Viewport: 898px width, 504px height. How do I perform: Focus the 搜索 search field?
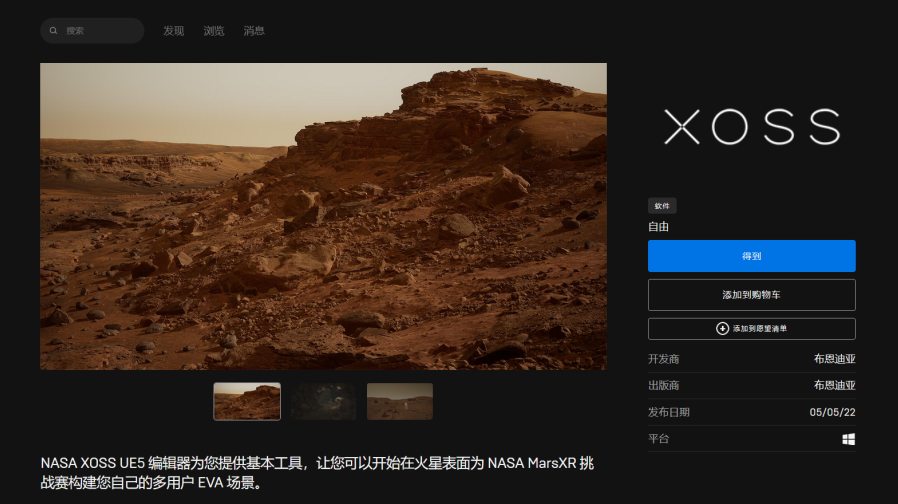tap(92, 31)
